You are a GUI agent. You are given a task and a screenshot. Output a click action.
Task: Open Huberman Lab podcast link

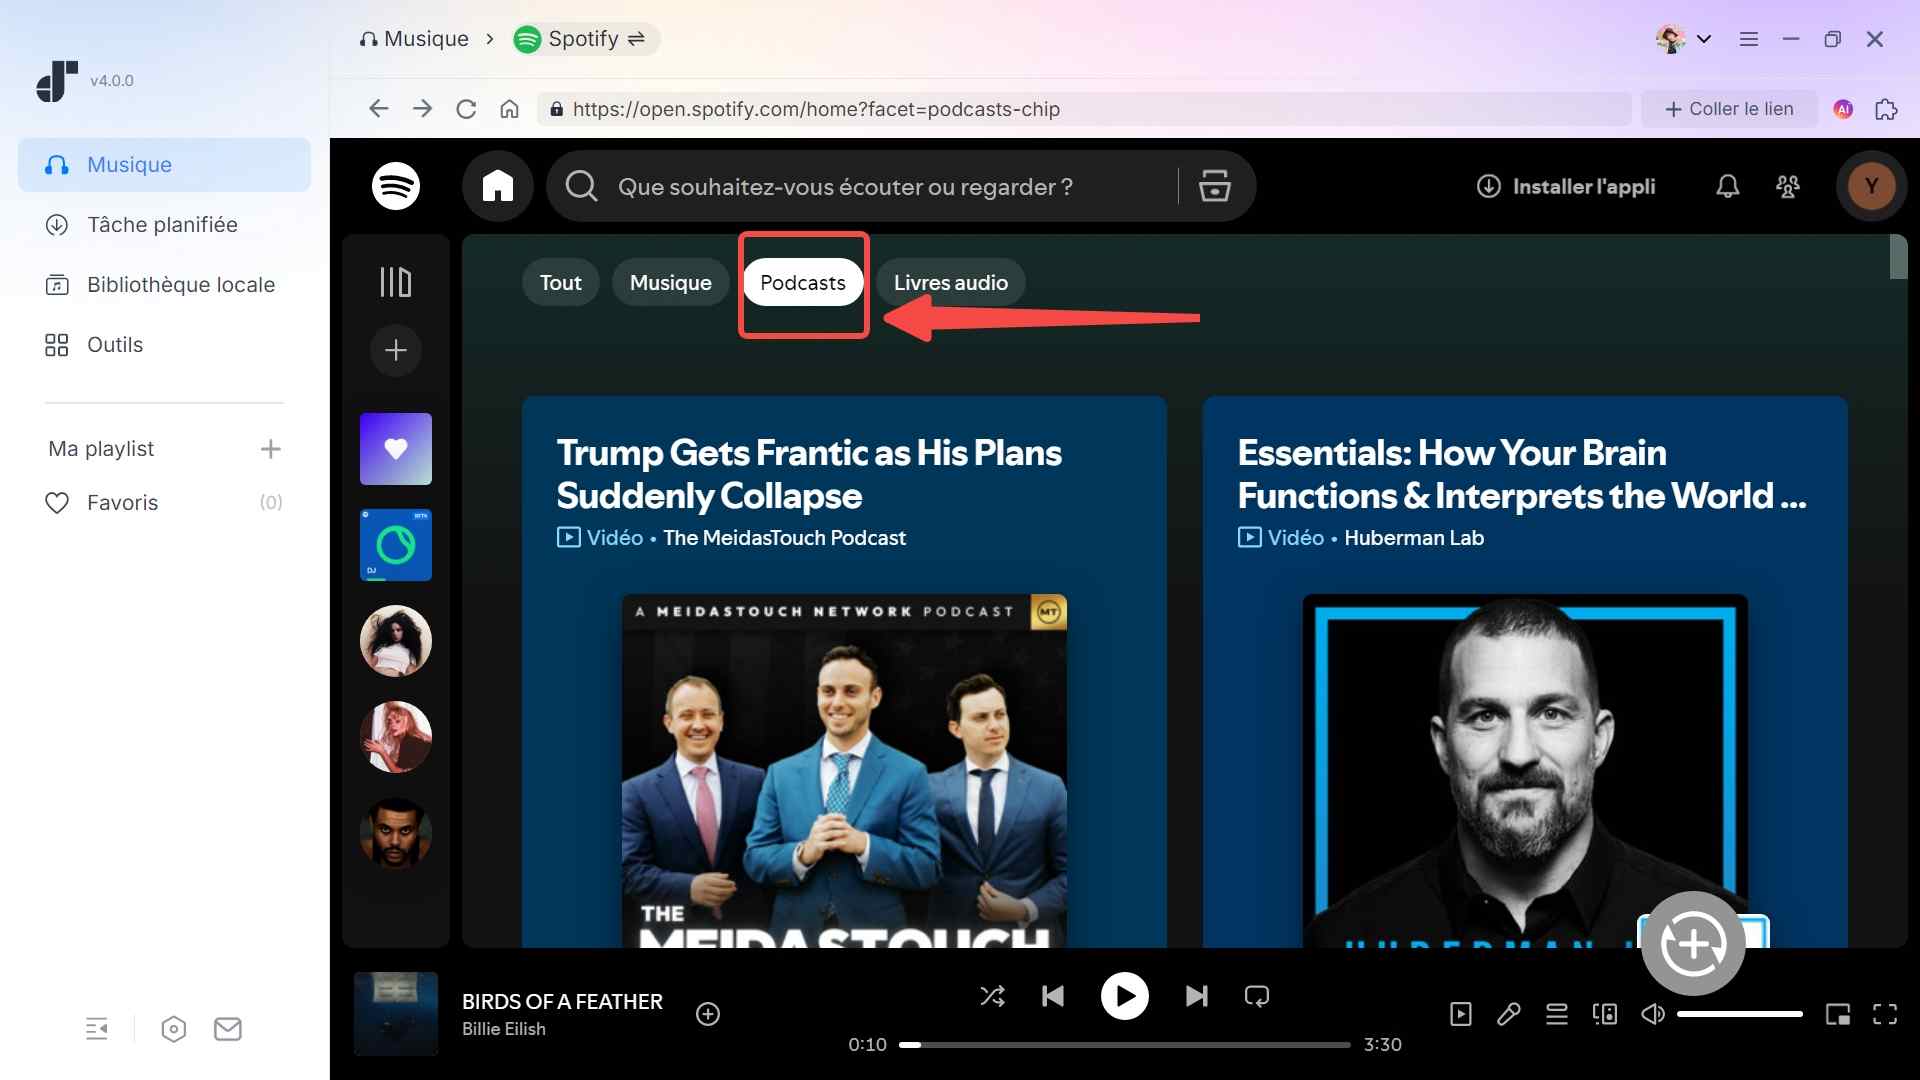click(x=1414, y=538)
